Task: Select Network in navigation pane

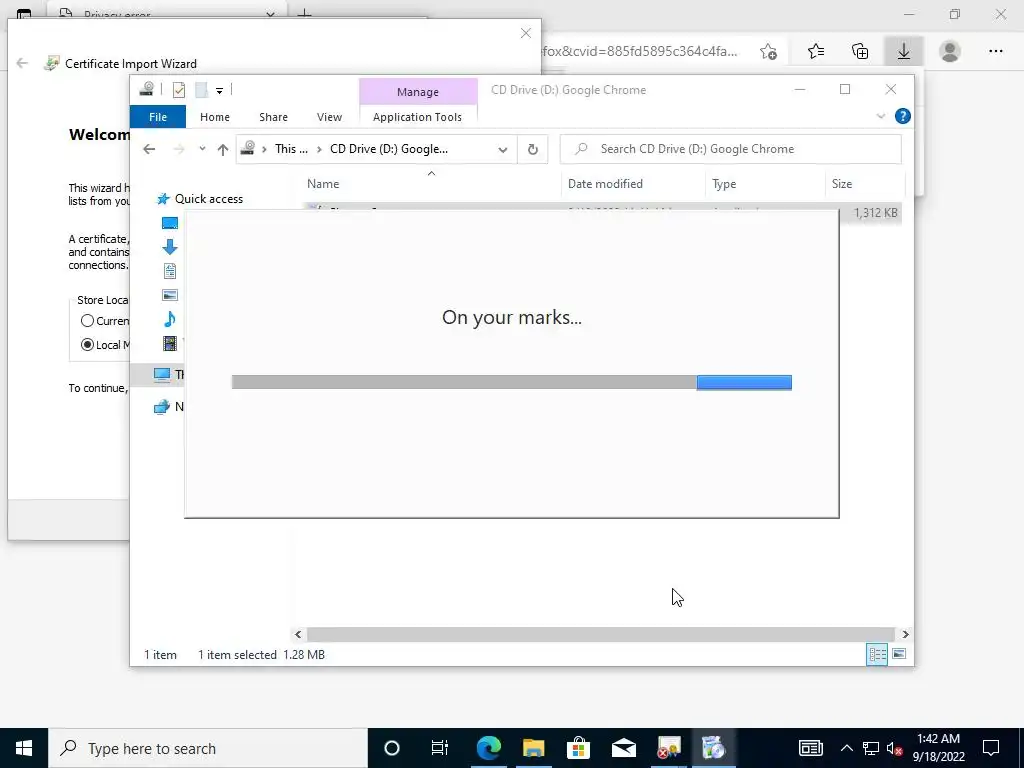Action: pyautogui.click(x=168, y=407)
